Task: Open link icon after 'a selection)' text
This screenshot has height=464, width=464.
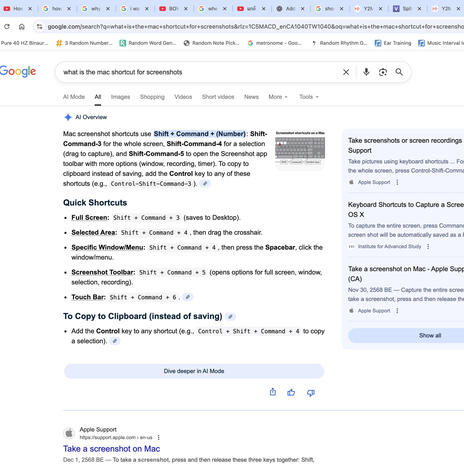Action: coord(114,341)
